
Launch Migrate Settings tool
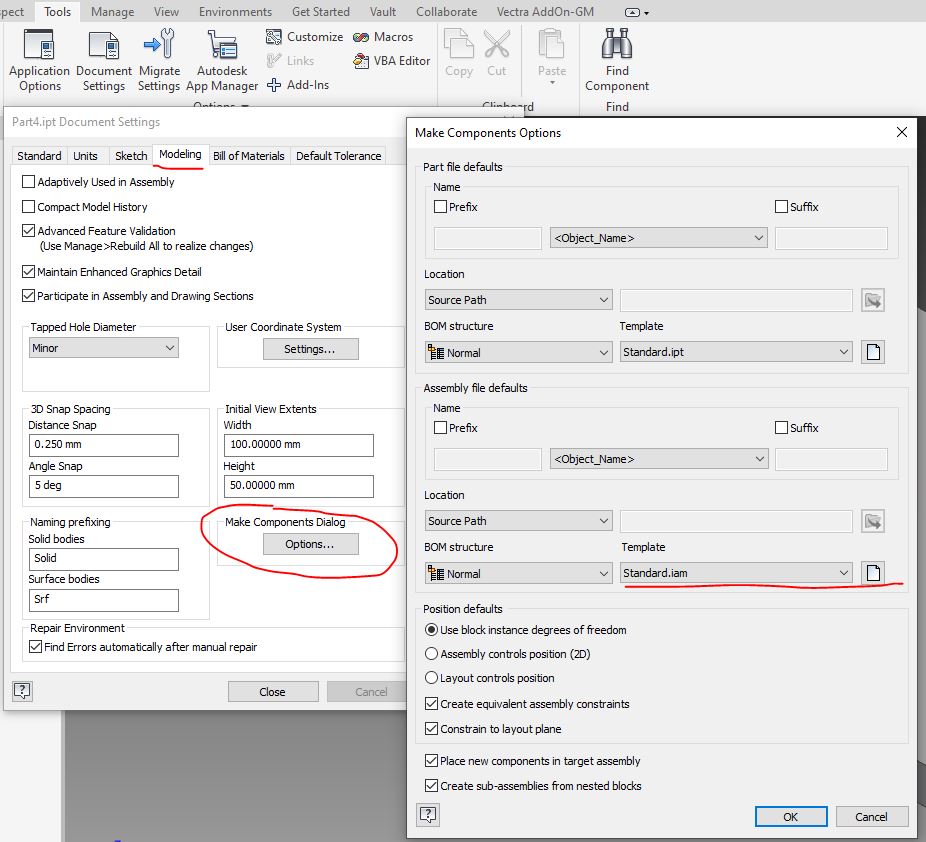(159, 61)
